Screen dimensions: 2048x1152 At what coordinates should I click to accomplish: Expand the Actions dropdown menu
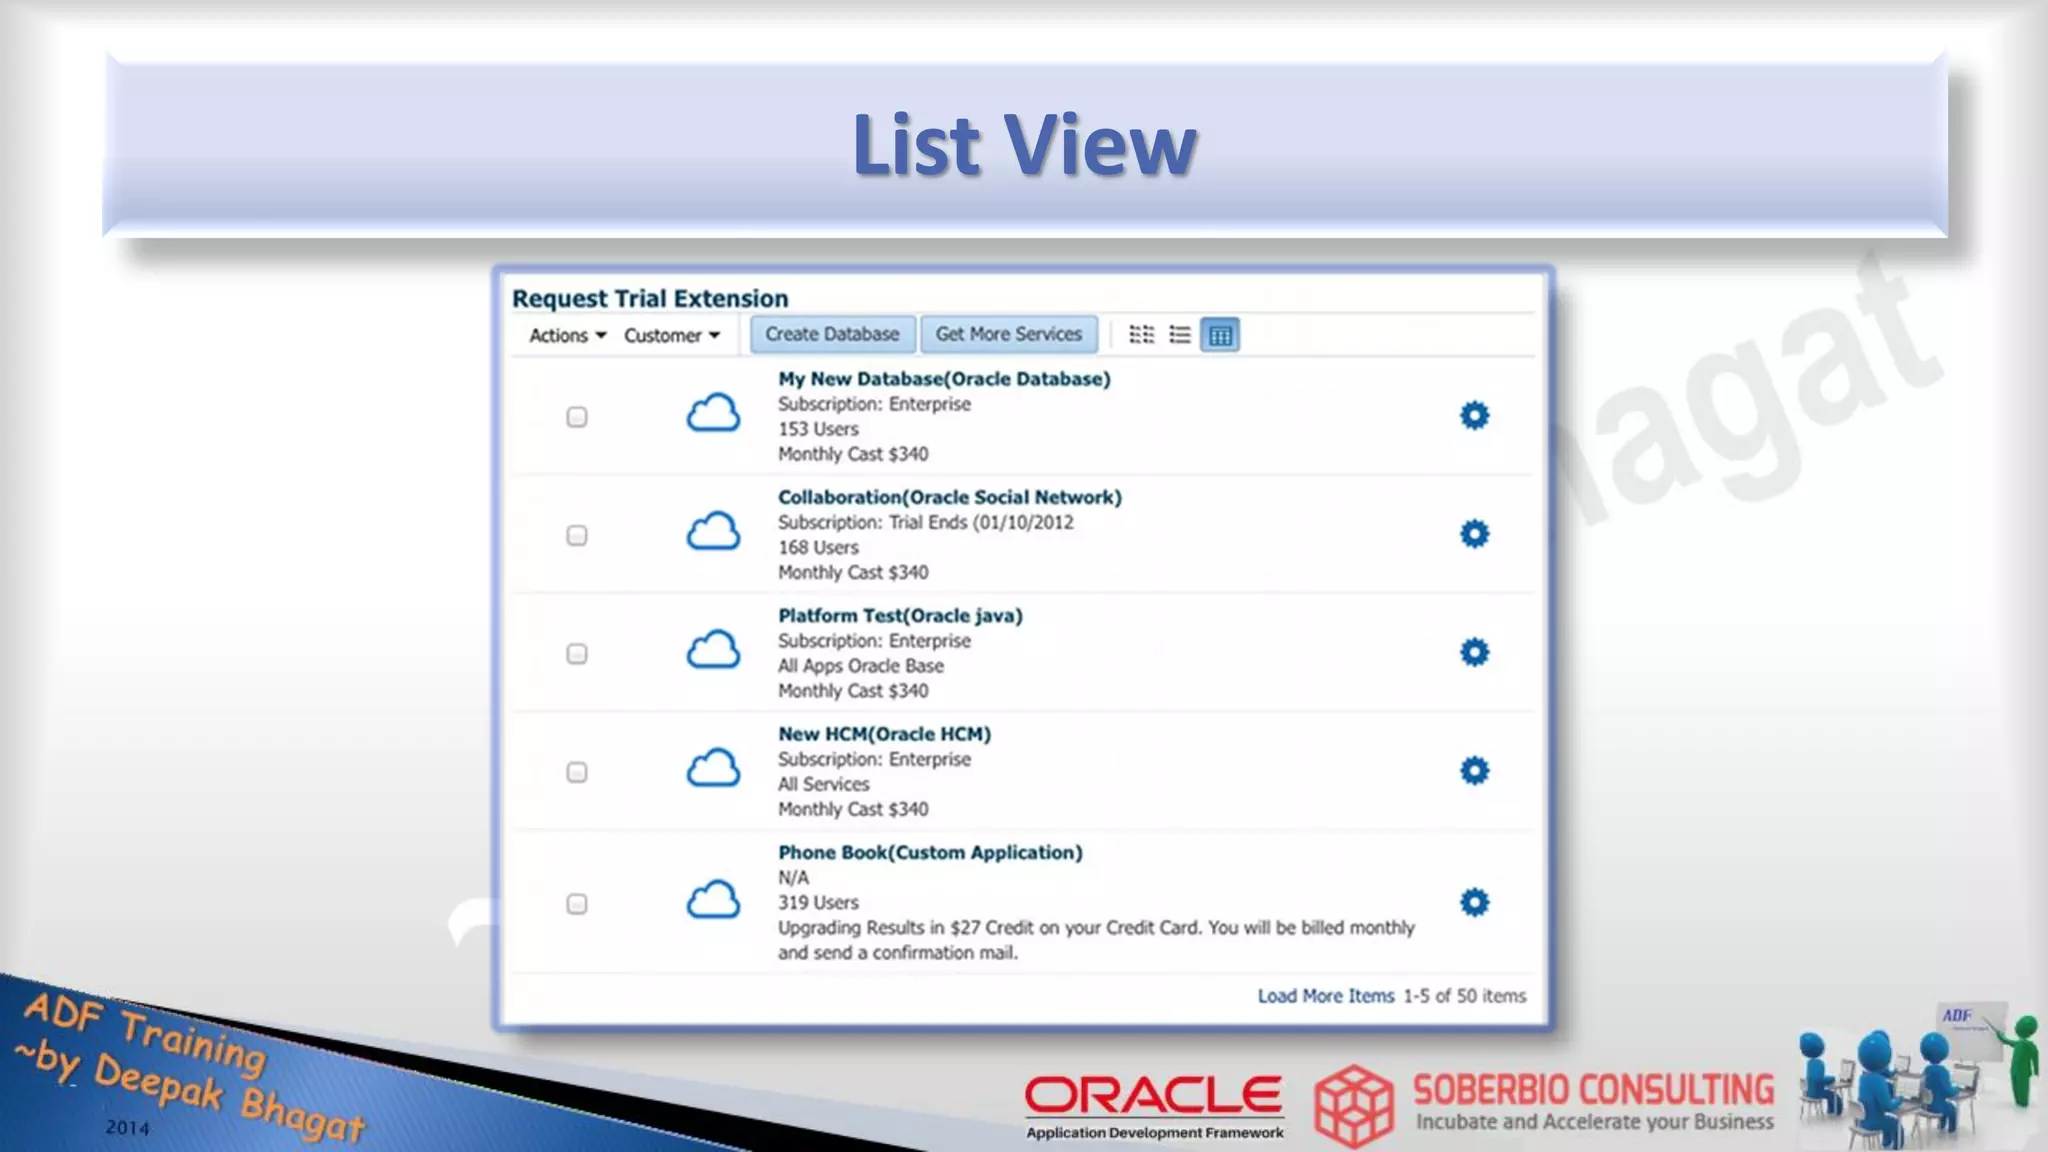click(x=567, y=335)
